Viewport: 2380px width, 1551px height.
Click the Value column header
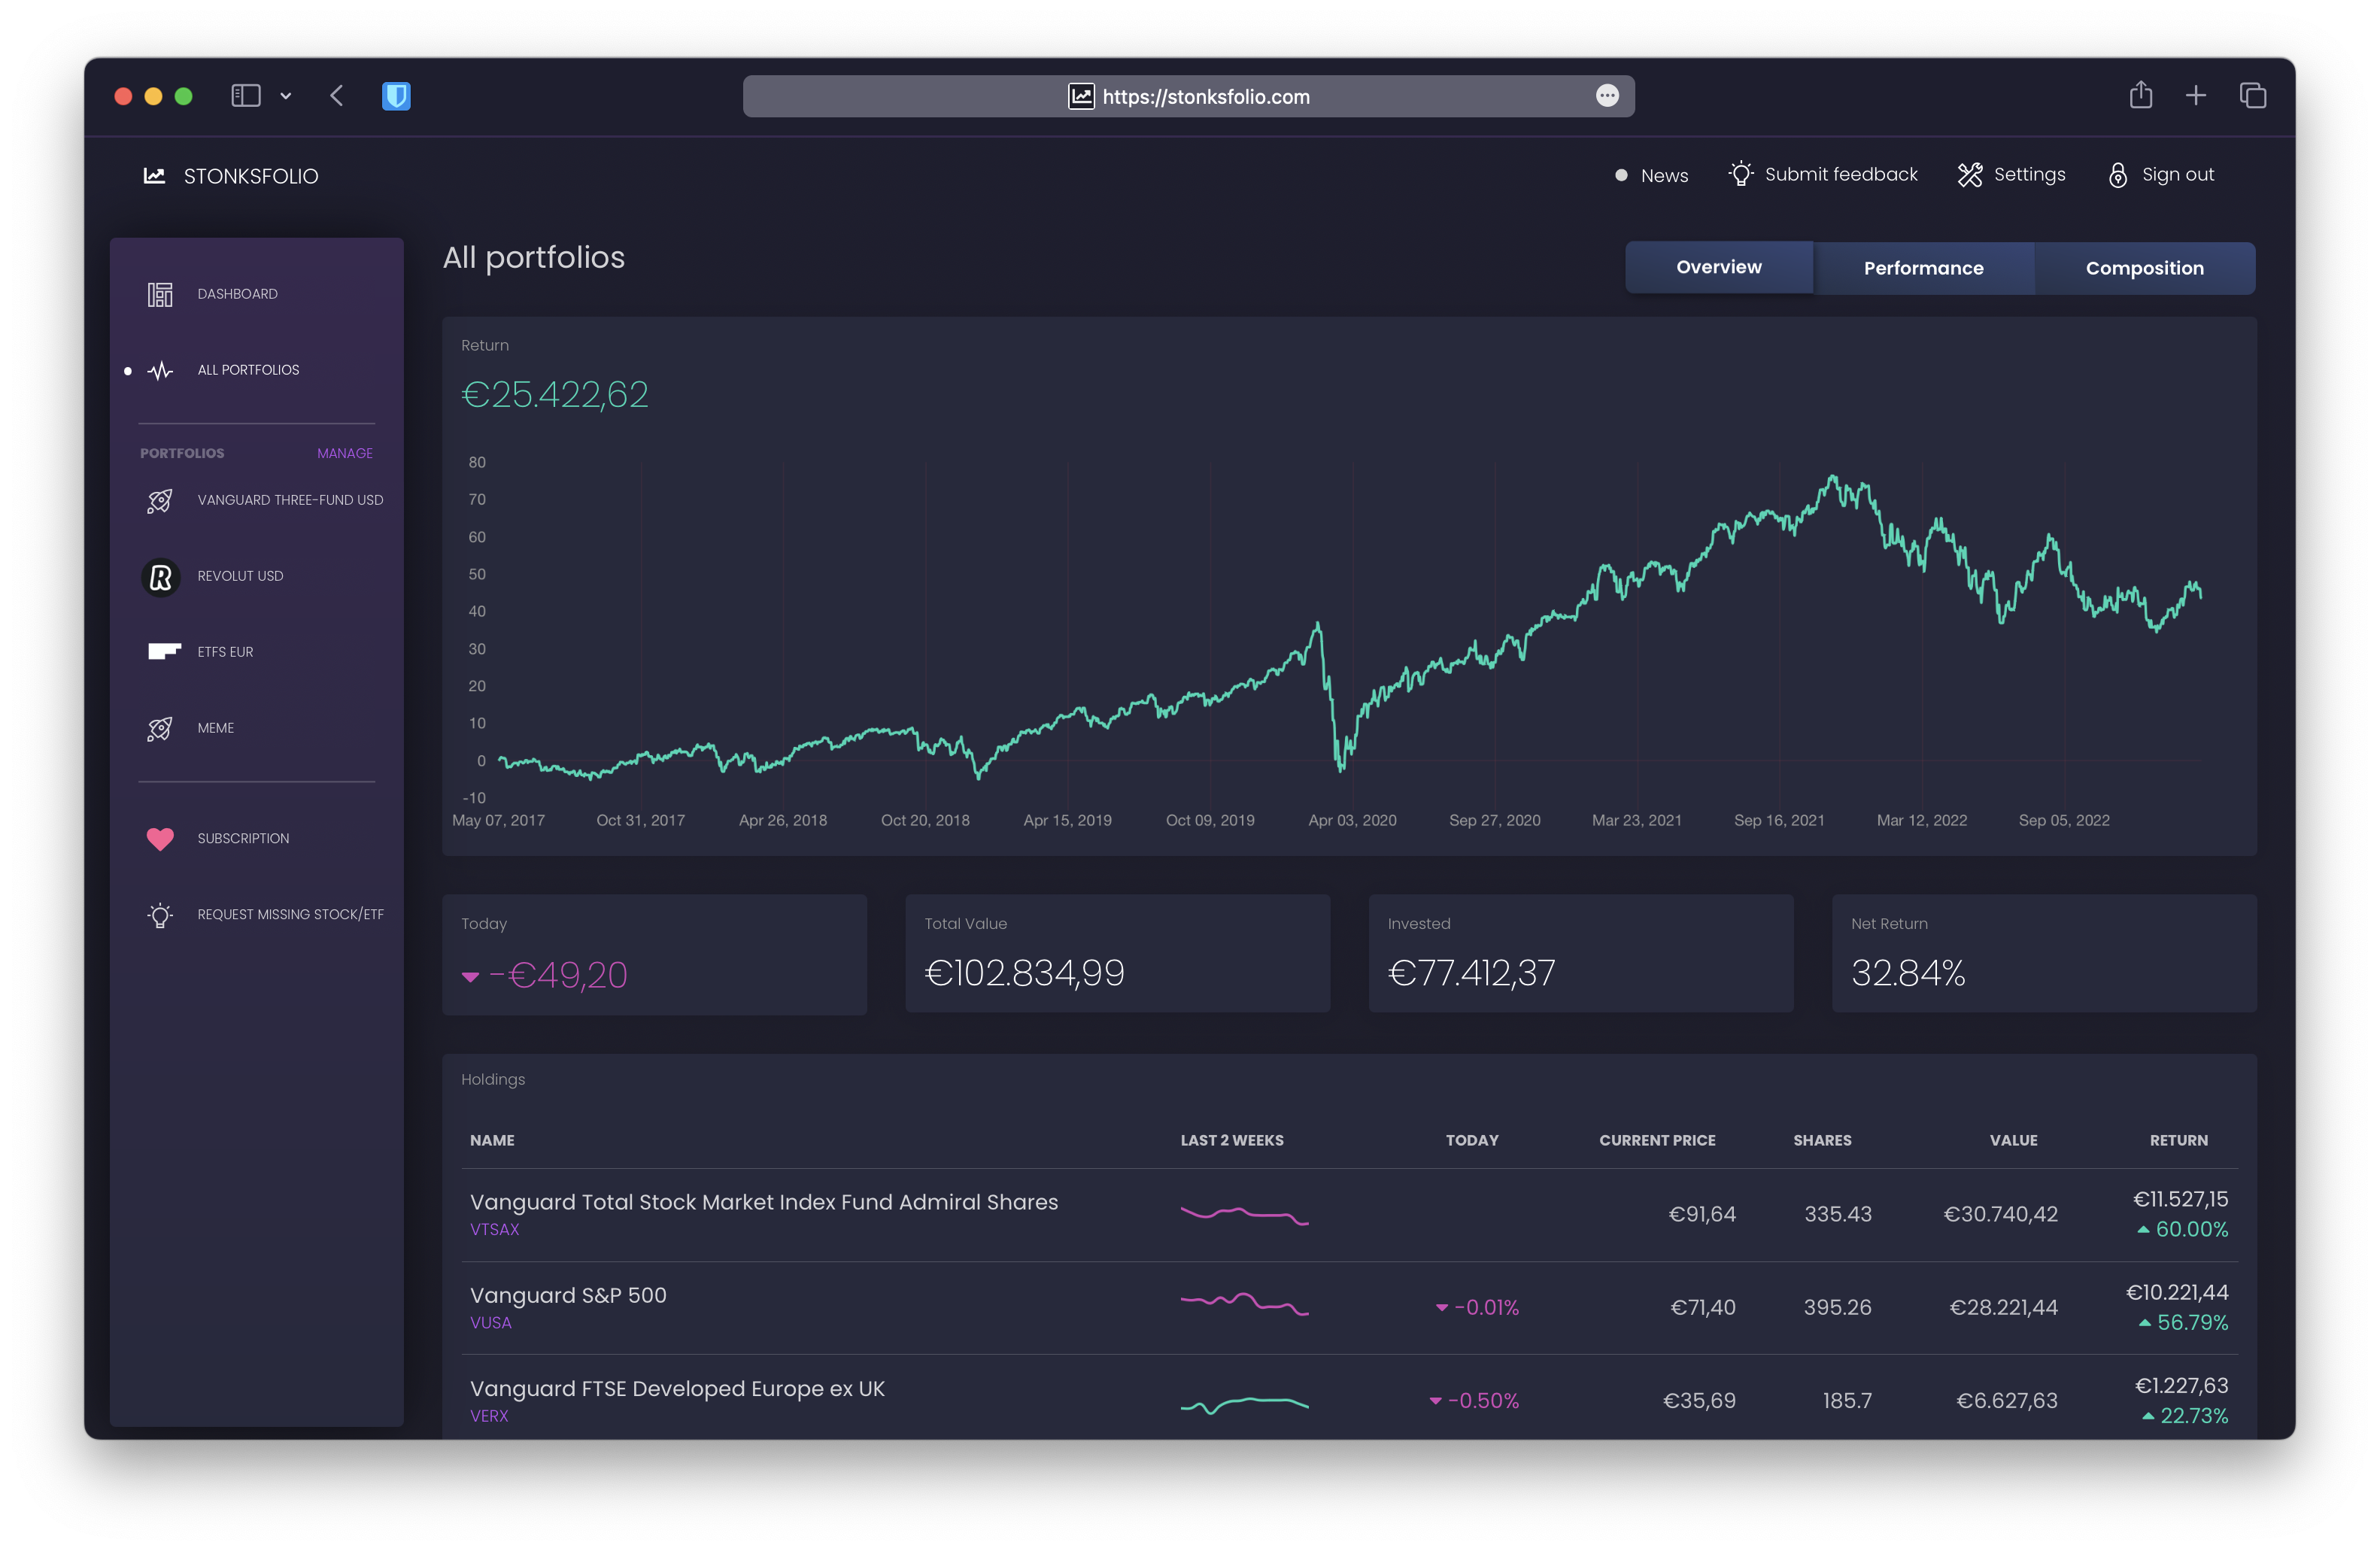point(2013,1141)
